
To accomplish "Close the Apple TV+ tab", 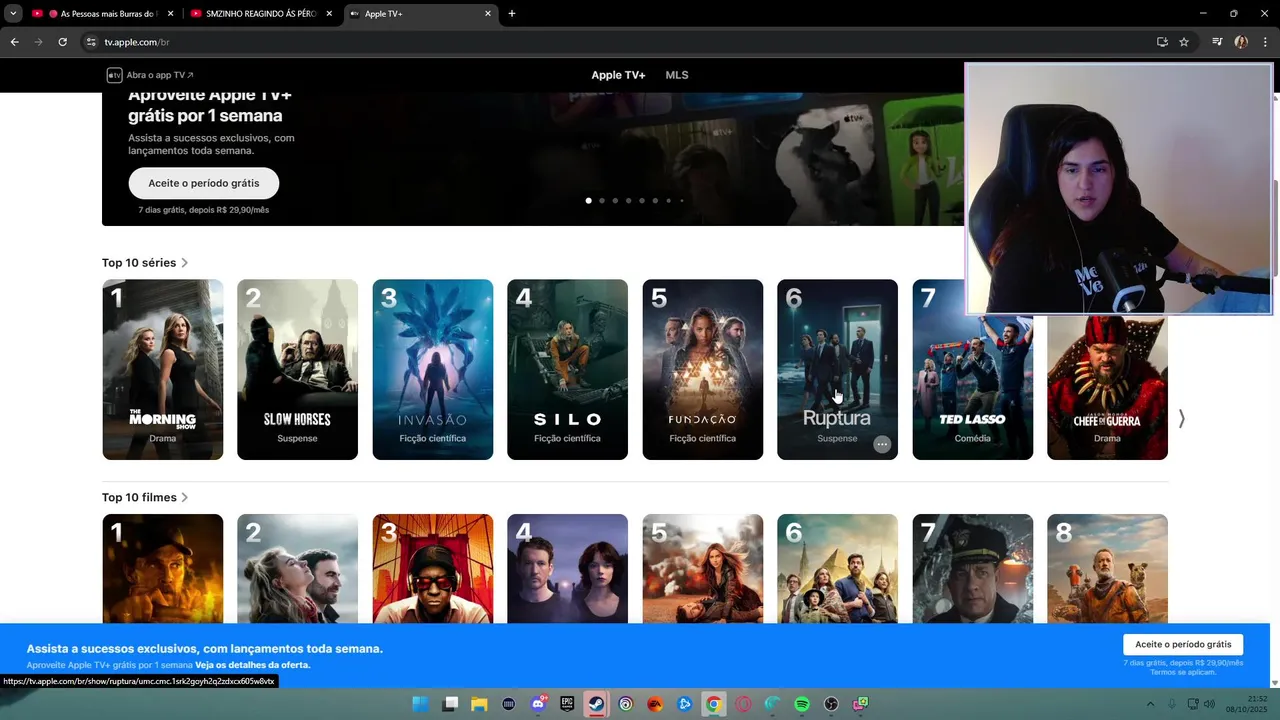I will click(x=488, y=14).
